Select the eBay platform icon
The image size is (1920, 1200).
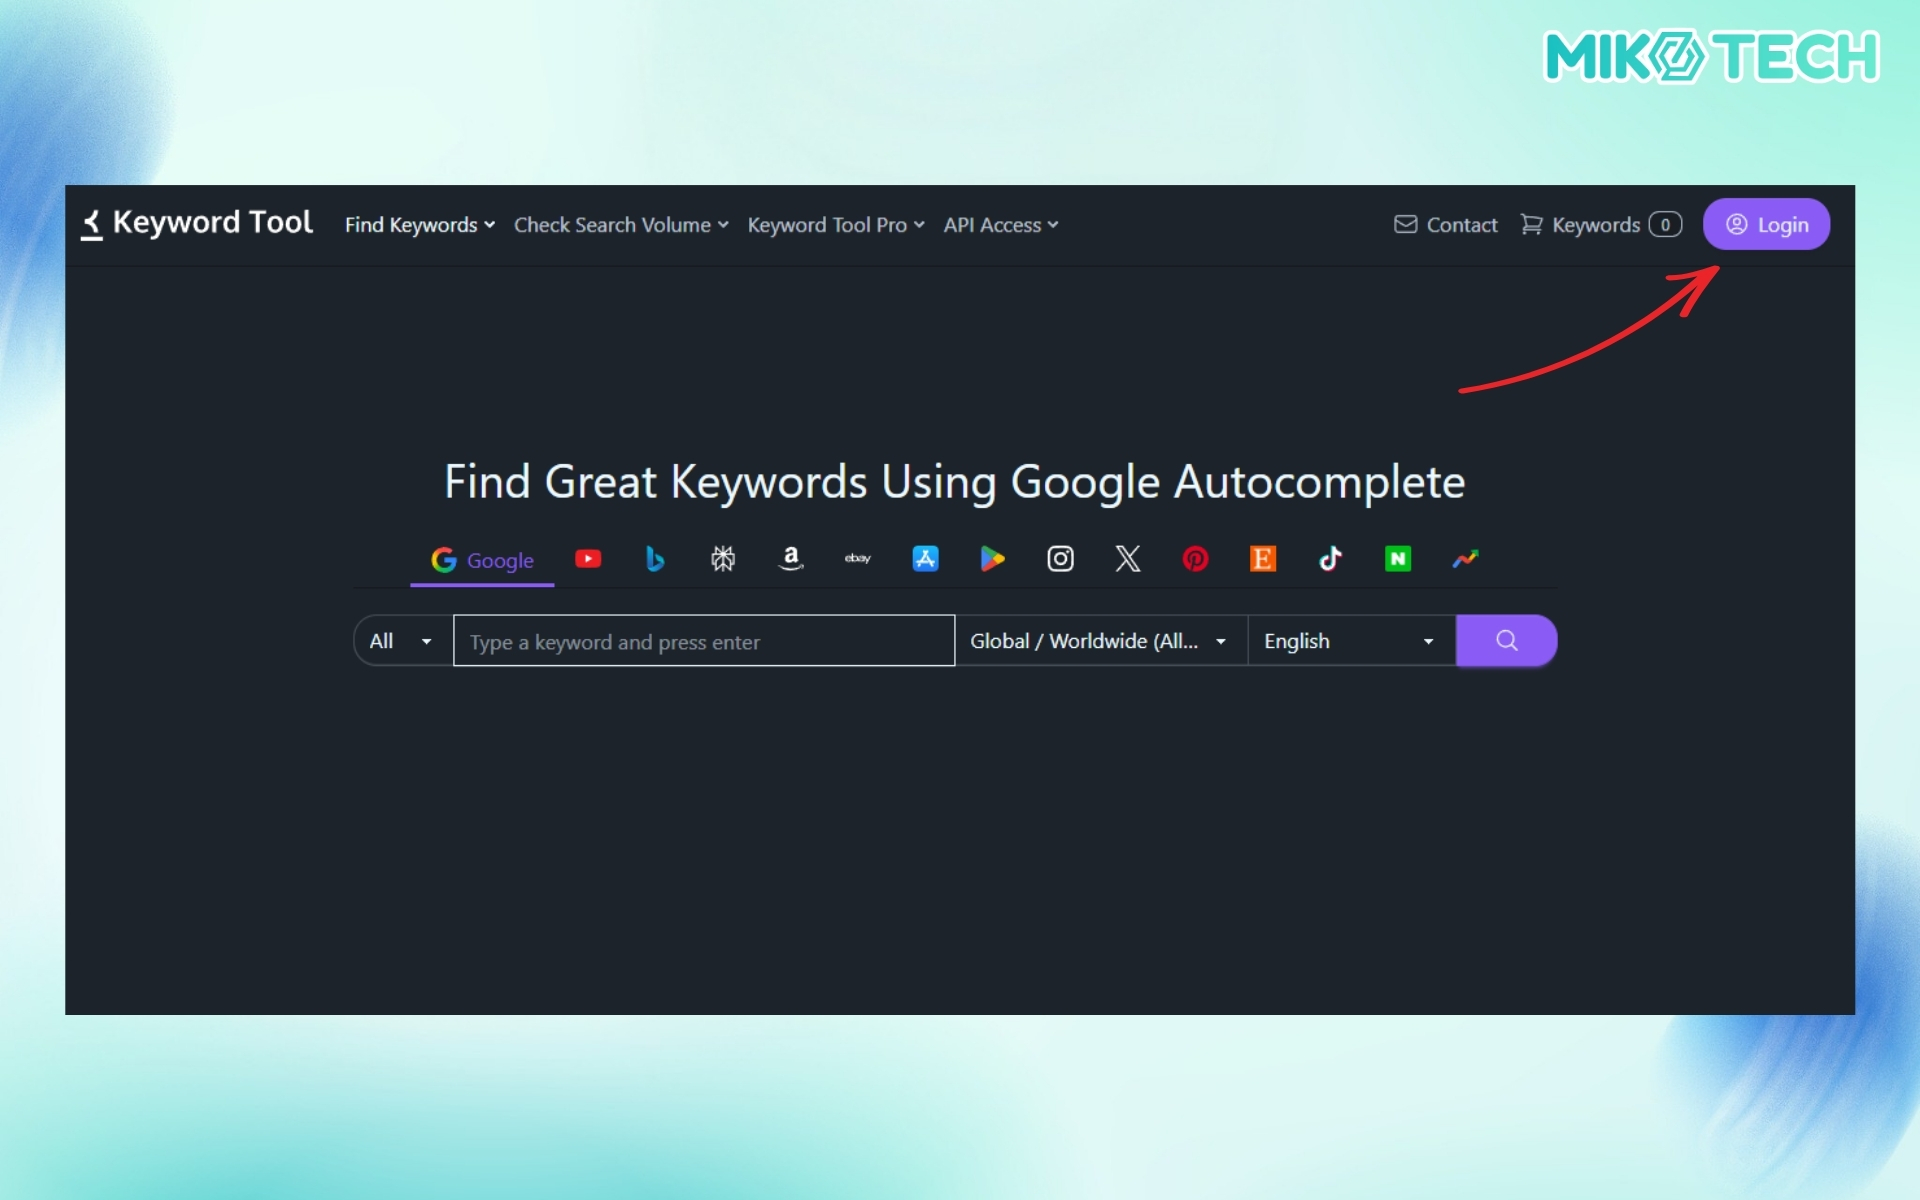coord(858,559)
